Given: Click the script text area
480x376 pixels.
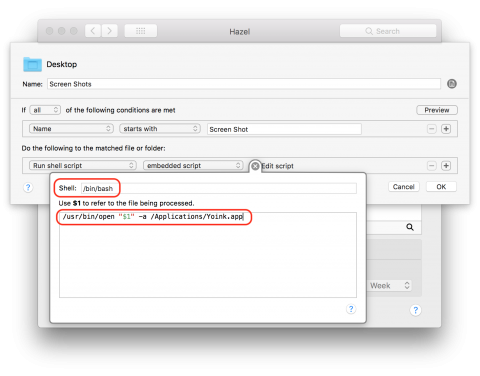Looking at the screenshot, I should coord(208,255).
